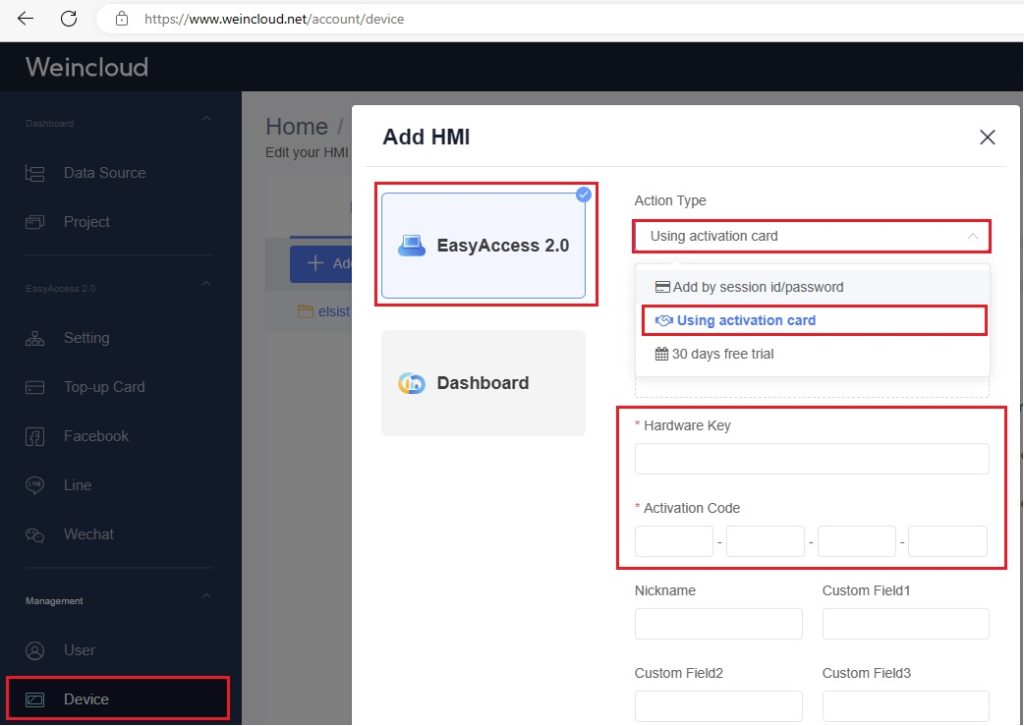Click the Facebook sidebar icon

click(x=35, y=436)
